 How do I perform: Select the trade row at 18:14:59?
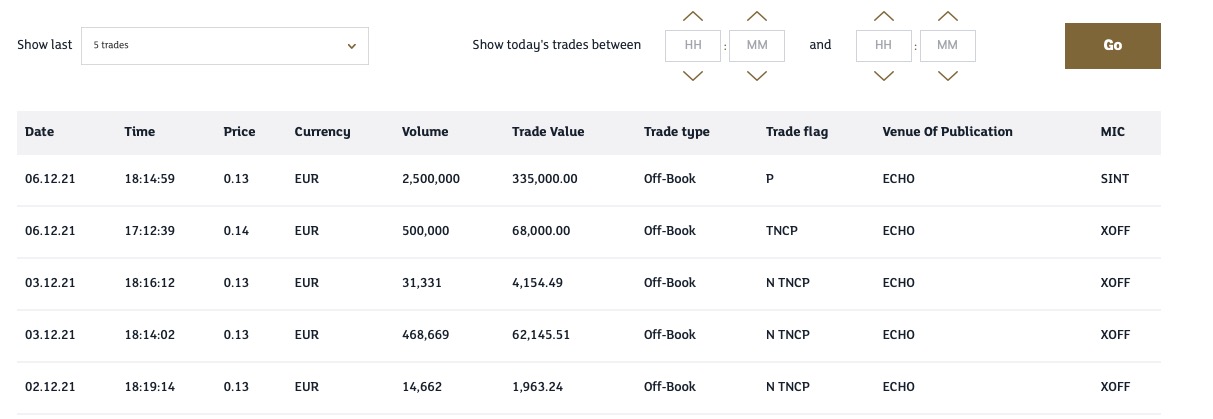(588, 179)
